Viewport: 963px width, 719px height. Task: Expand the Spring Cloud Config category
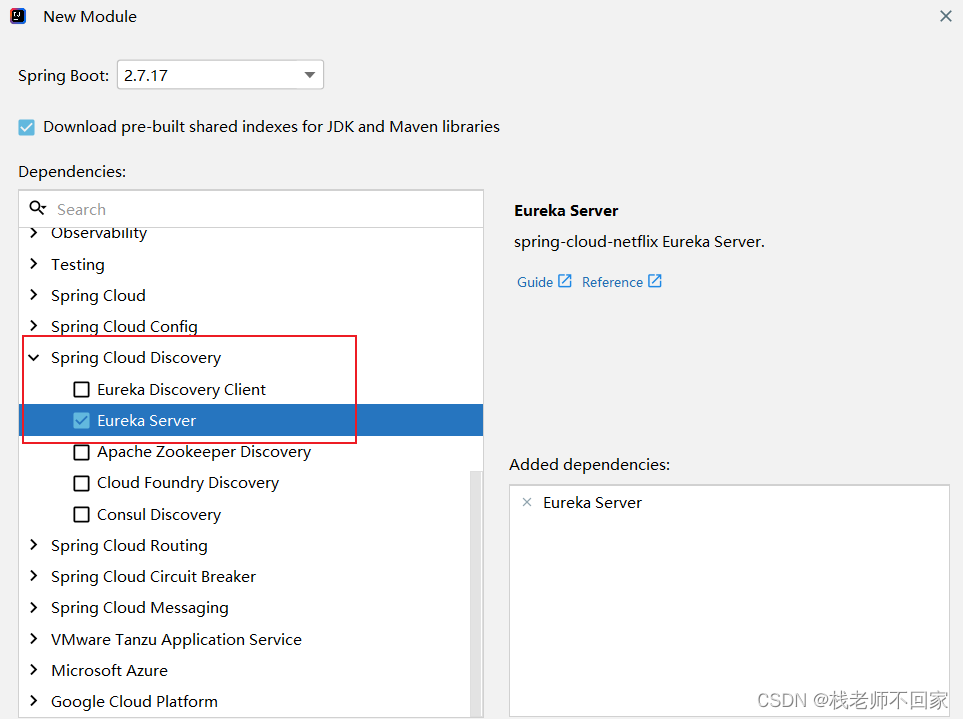(34, 325)
